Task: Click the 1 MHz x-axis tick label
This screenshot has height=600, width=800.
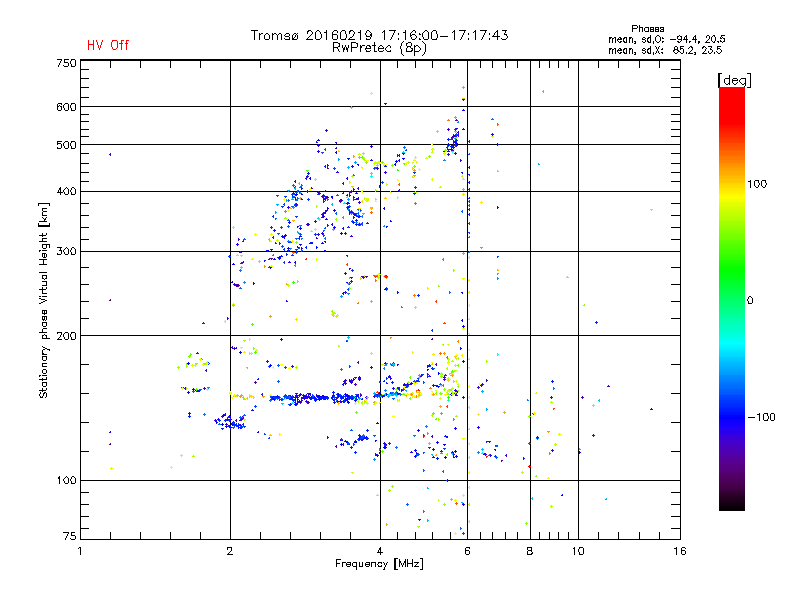Action: pos(80,552)
